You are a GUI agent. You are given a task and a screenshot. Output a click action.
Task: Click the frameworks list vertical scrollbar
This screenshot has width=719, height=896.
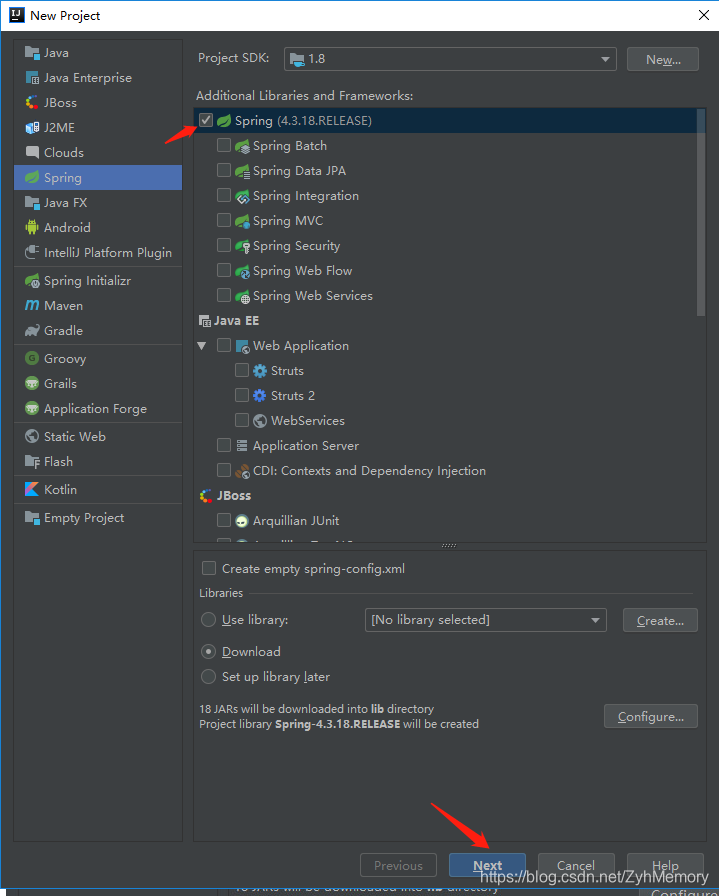[701, 211]
